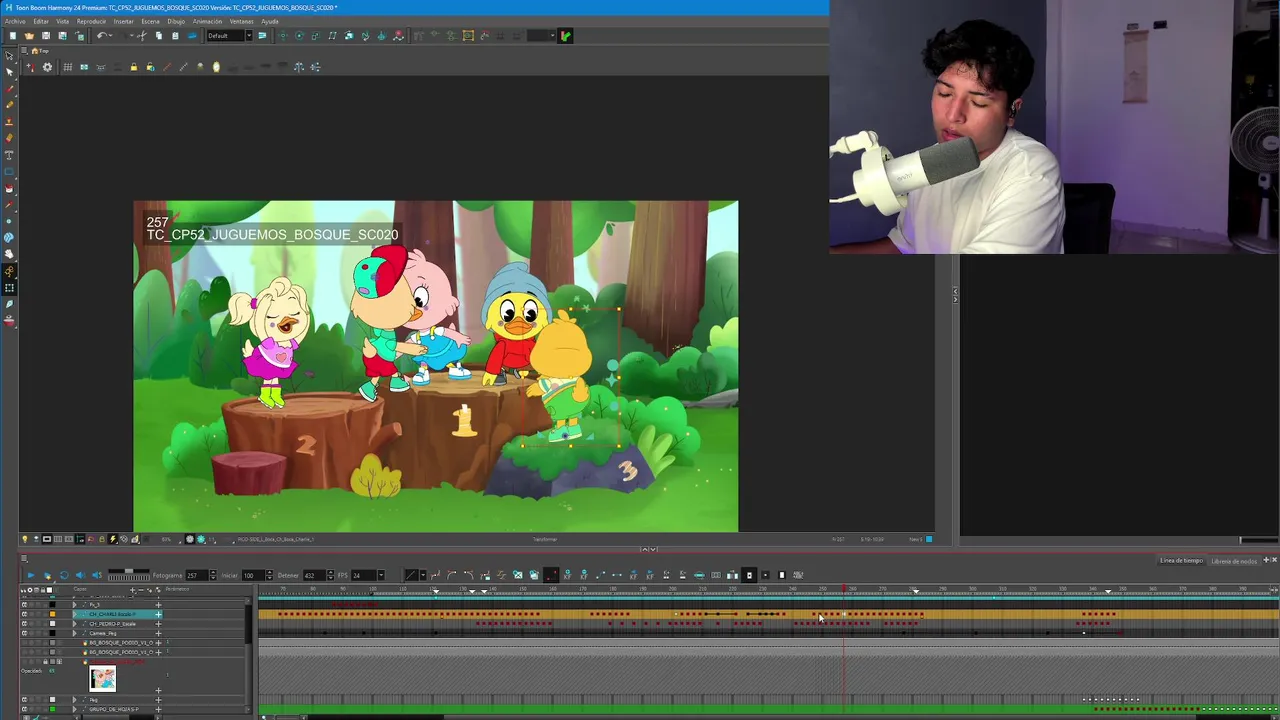Expand the CH_CHARLI layer group
The image size is (1280, 720).
pos(74,614)
